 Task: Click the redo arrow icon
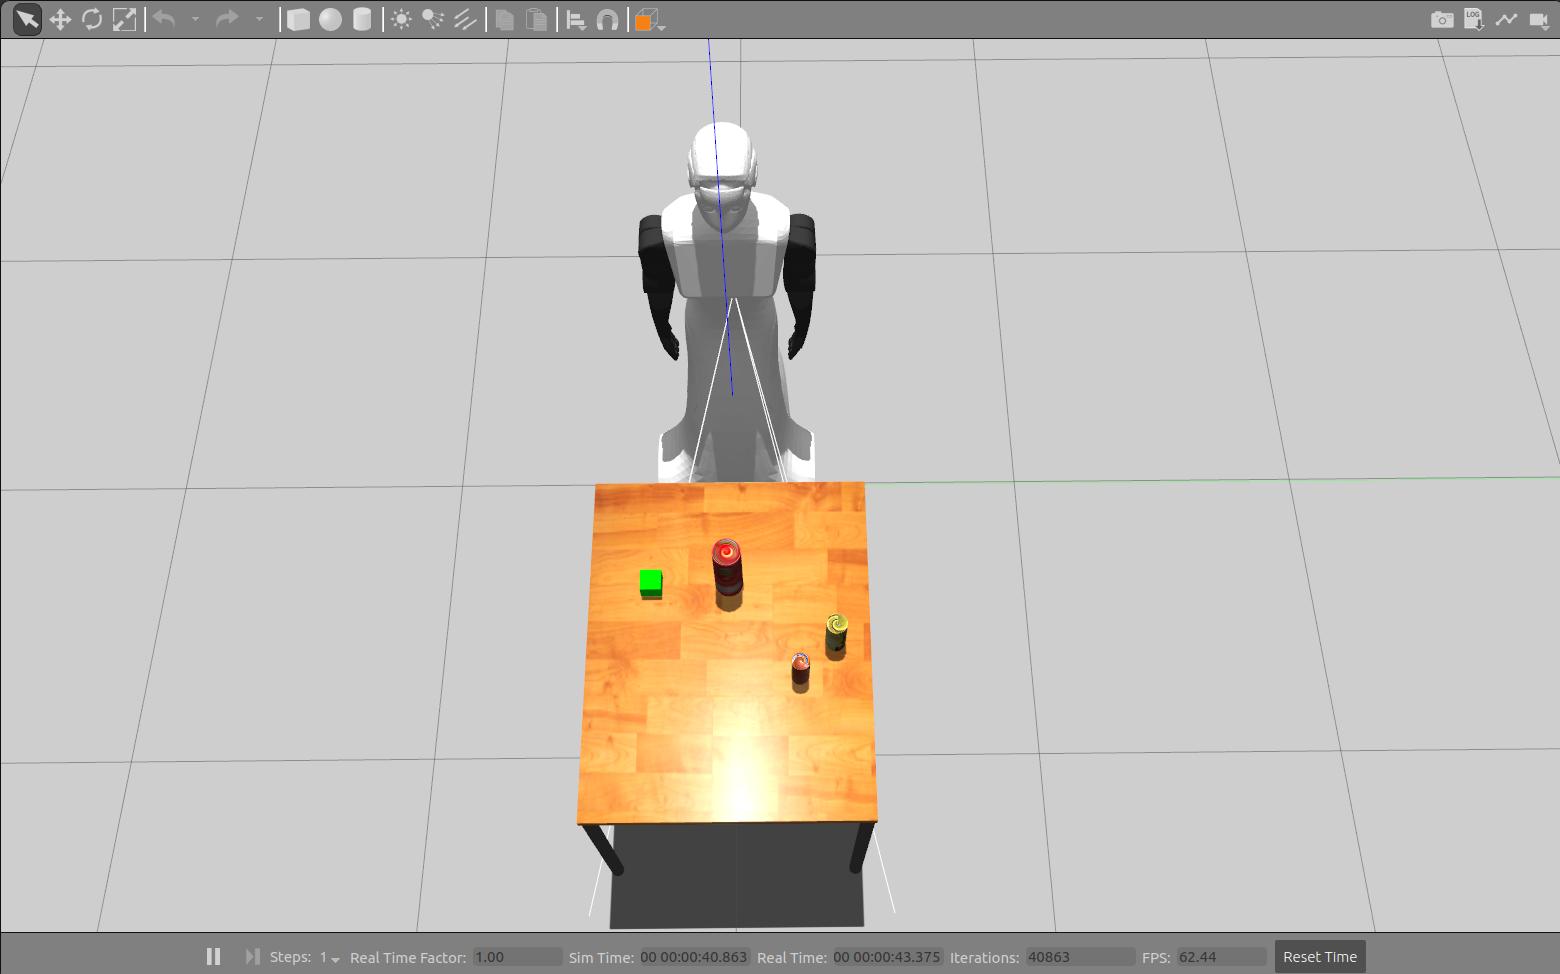[x=228, y=19]
